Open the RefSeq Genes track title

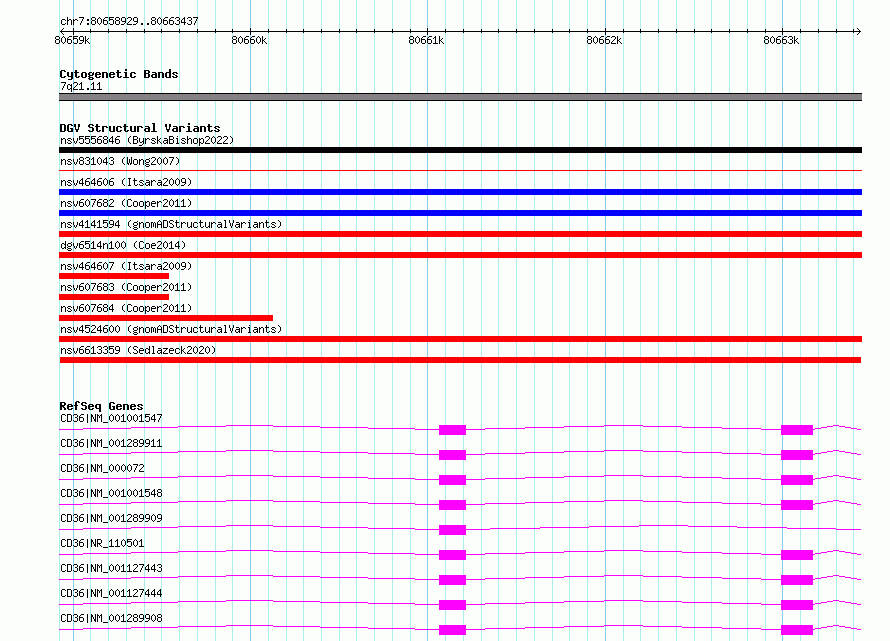click(101, 406)
